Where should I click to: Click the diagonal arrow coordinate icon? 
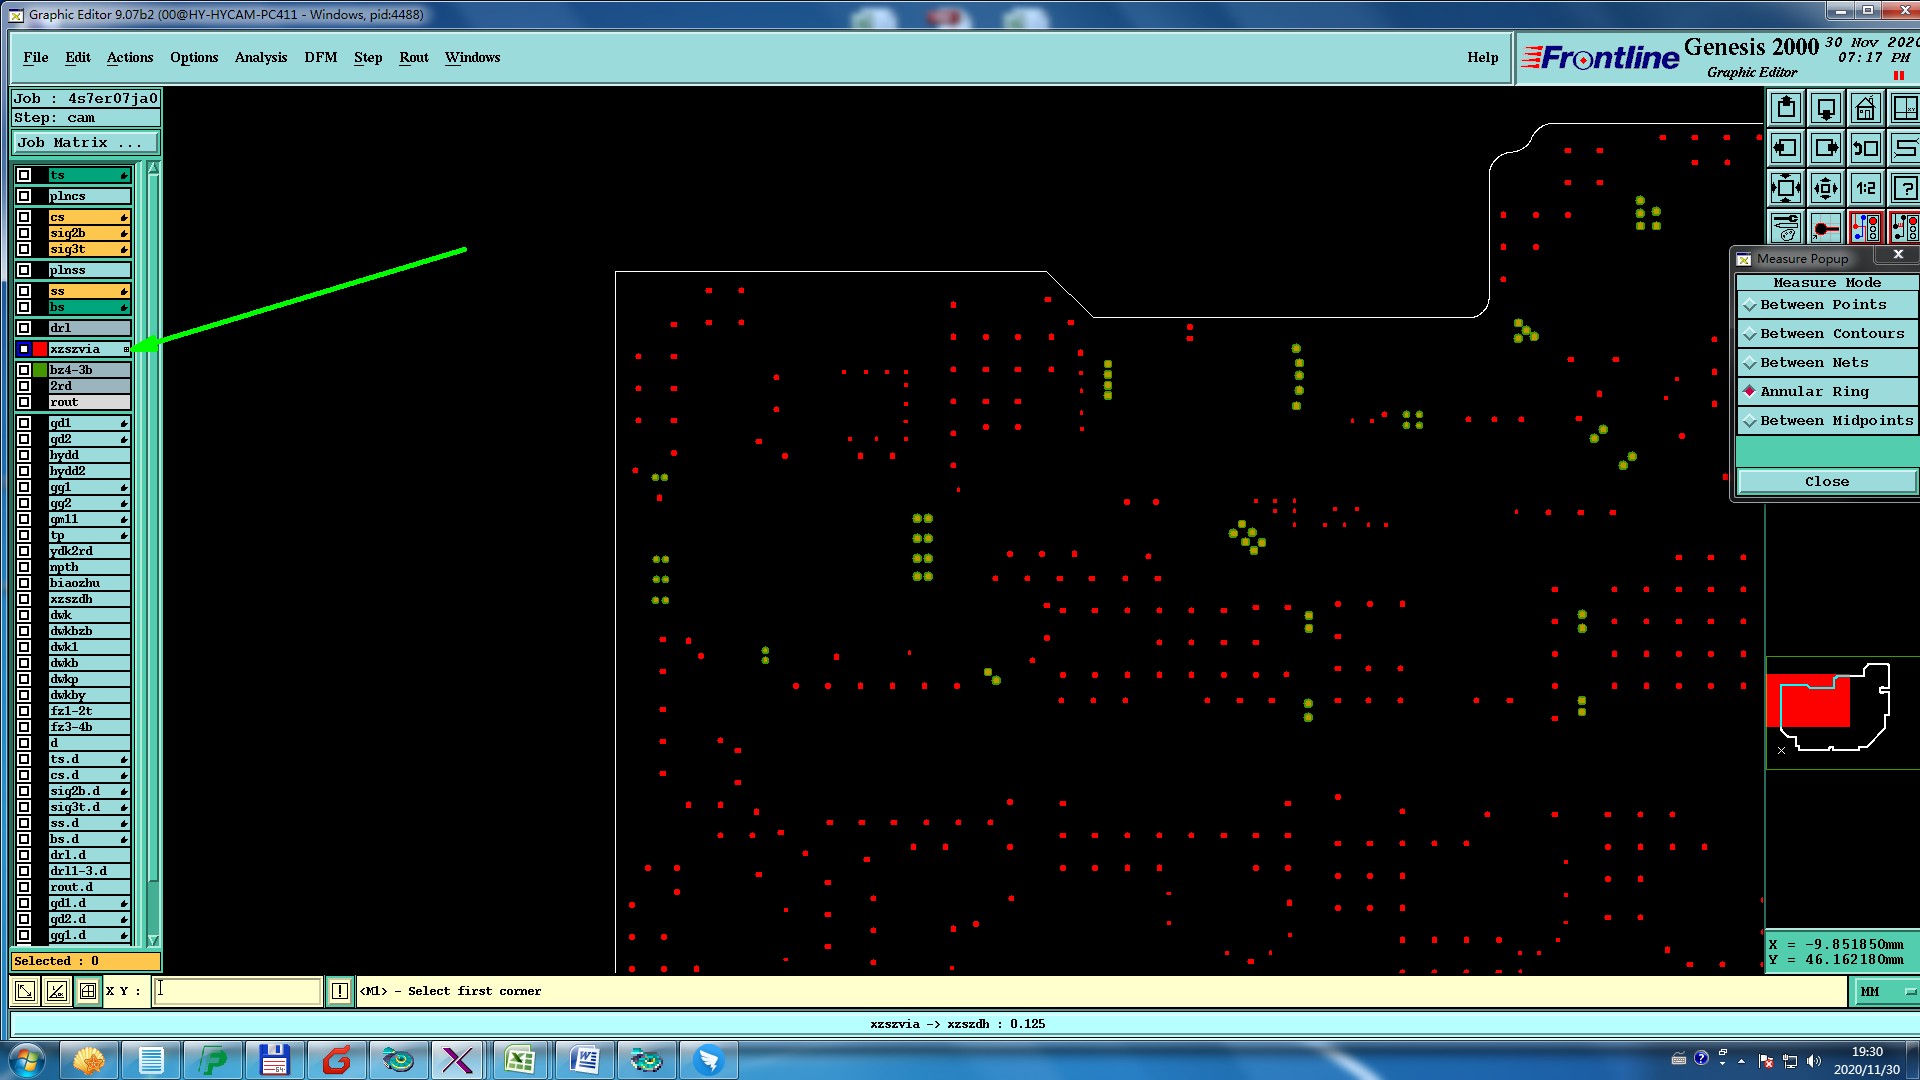pos(25,991)
